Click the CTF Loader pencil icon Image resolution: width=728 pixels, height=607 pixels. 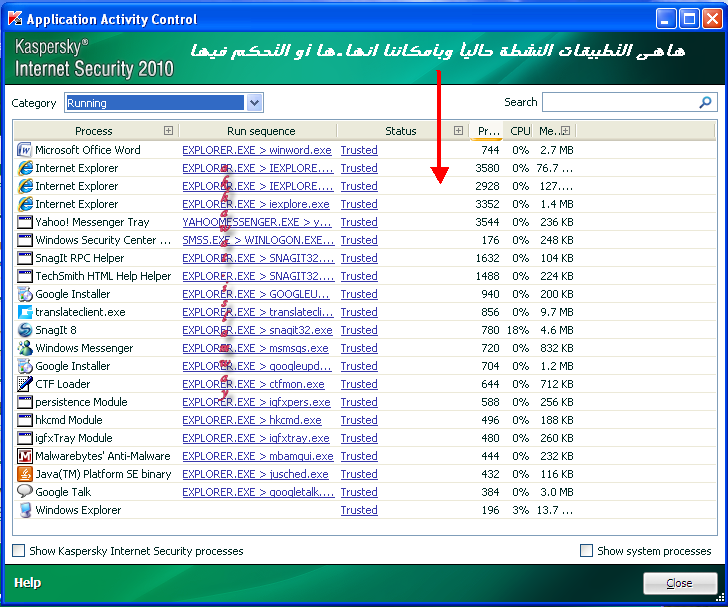click(x=24, y=384)
